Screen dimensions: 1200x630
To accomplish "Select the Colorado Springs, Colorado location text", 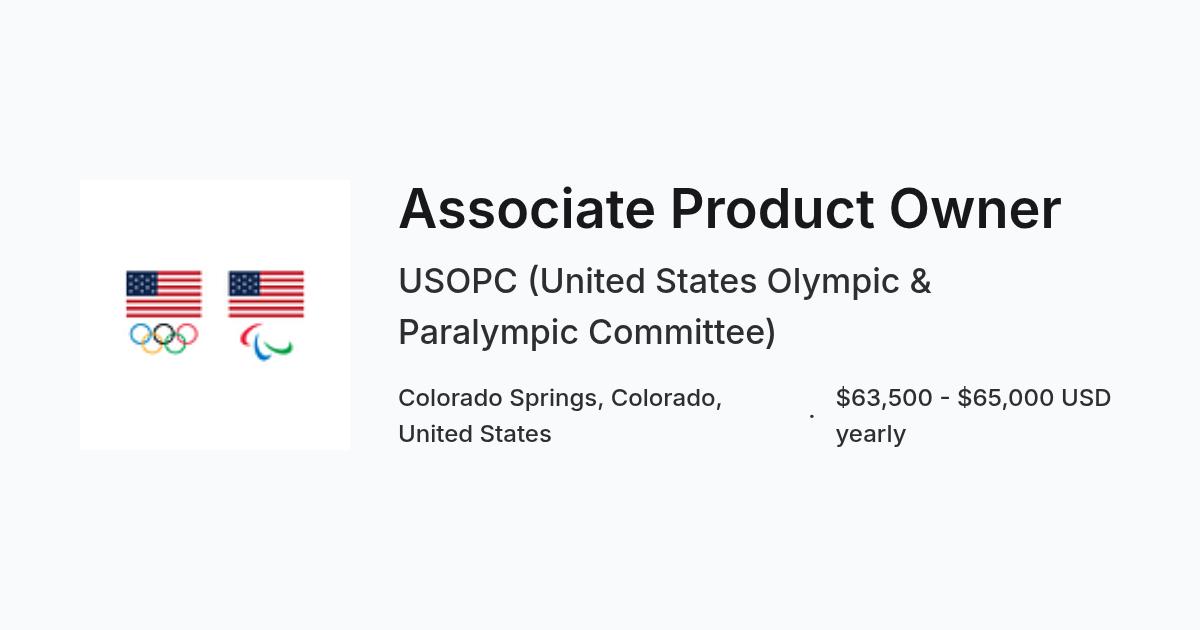I will tap(560, 398).
